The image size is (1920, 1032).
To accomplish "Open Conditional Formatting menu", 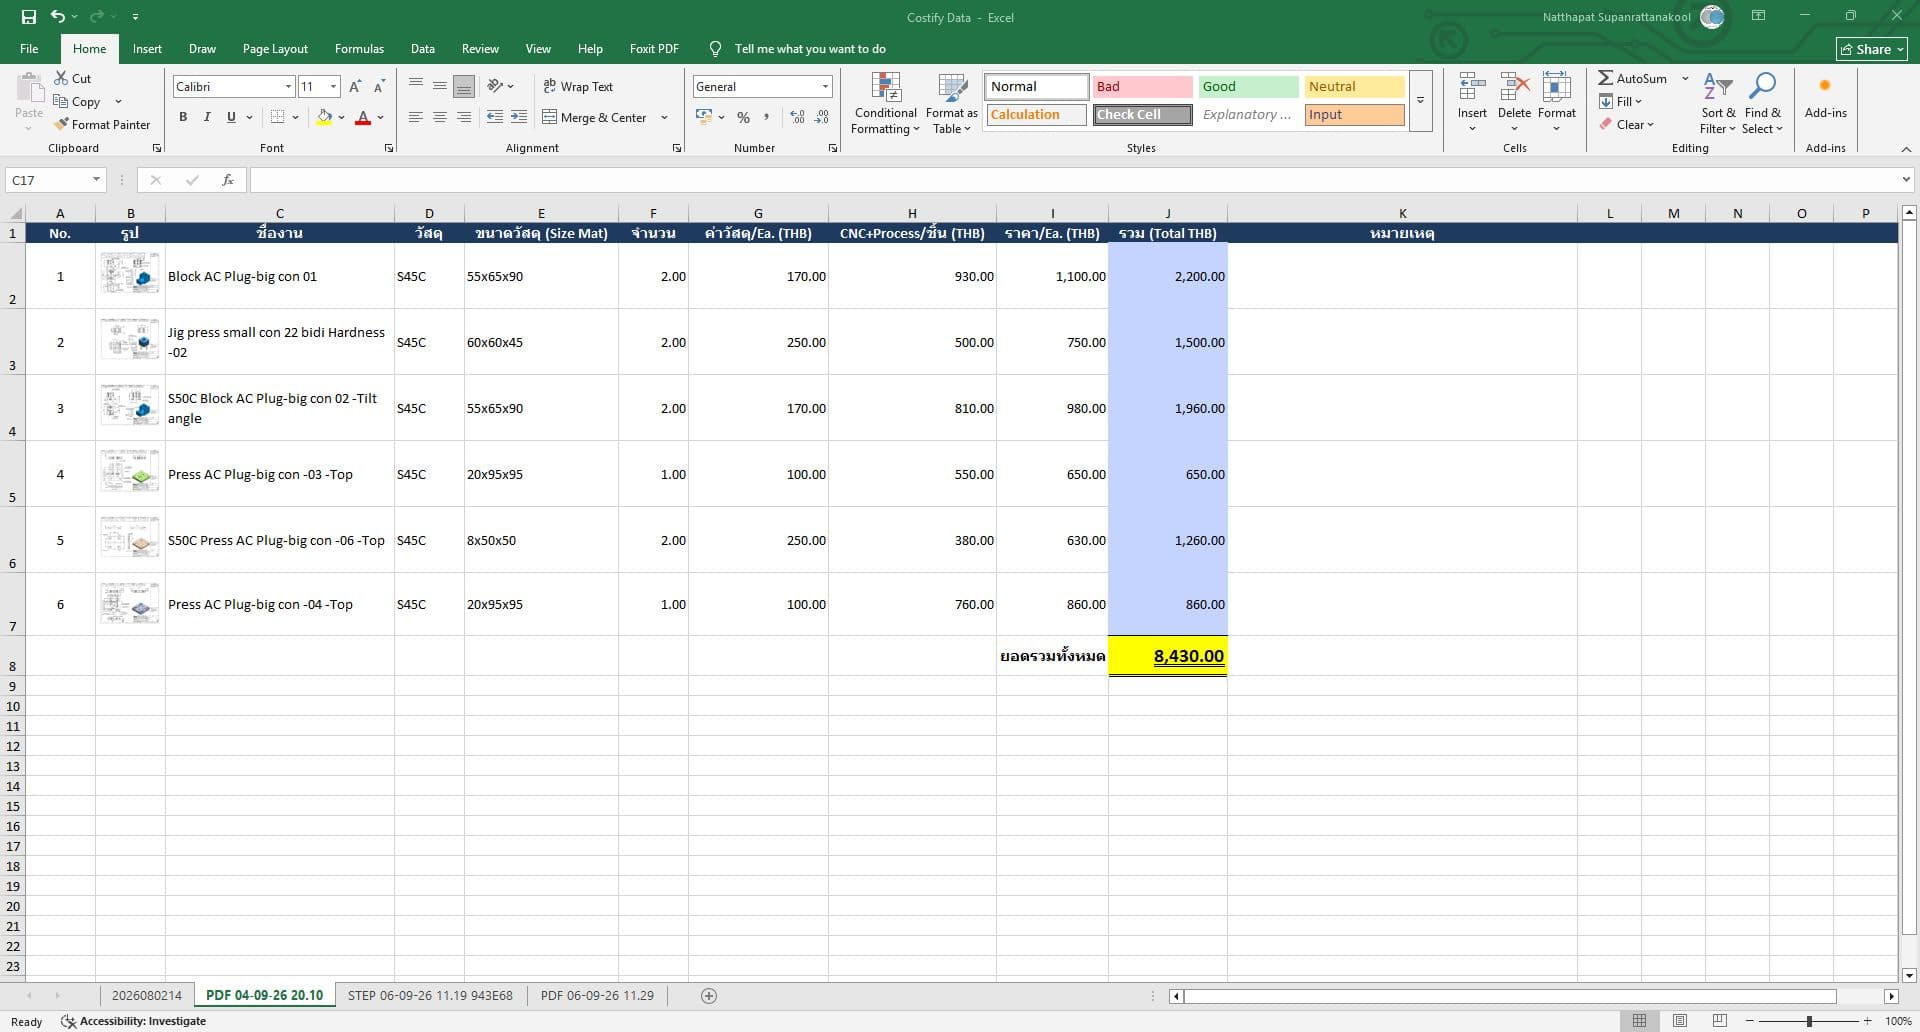I will (x=886, y=103).
